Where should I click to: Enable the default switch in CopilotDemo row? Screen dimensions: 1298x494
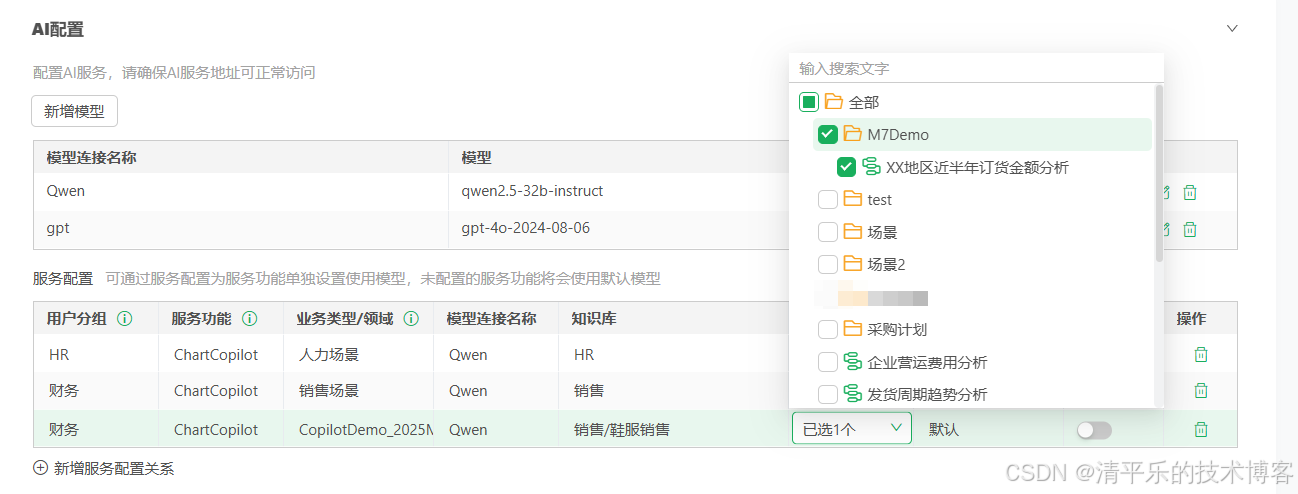click(1094, 430)
